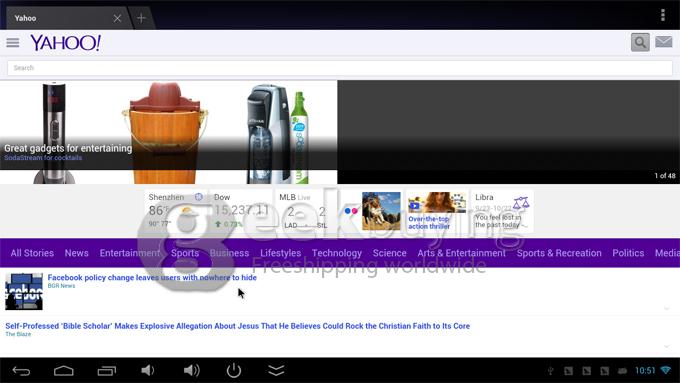Click the Yahoo search input field

pos(340,68)
